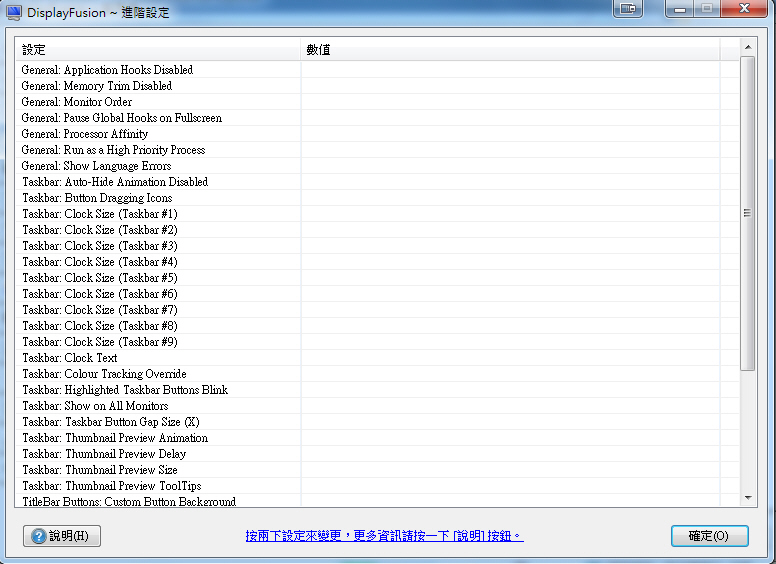Viewport: 776px width, 564px height.
Task: Click the vertical scrollbar thumb
Action: (x=747, y=213)
